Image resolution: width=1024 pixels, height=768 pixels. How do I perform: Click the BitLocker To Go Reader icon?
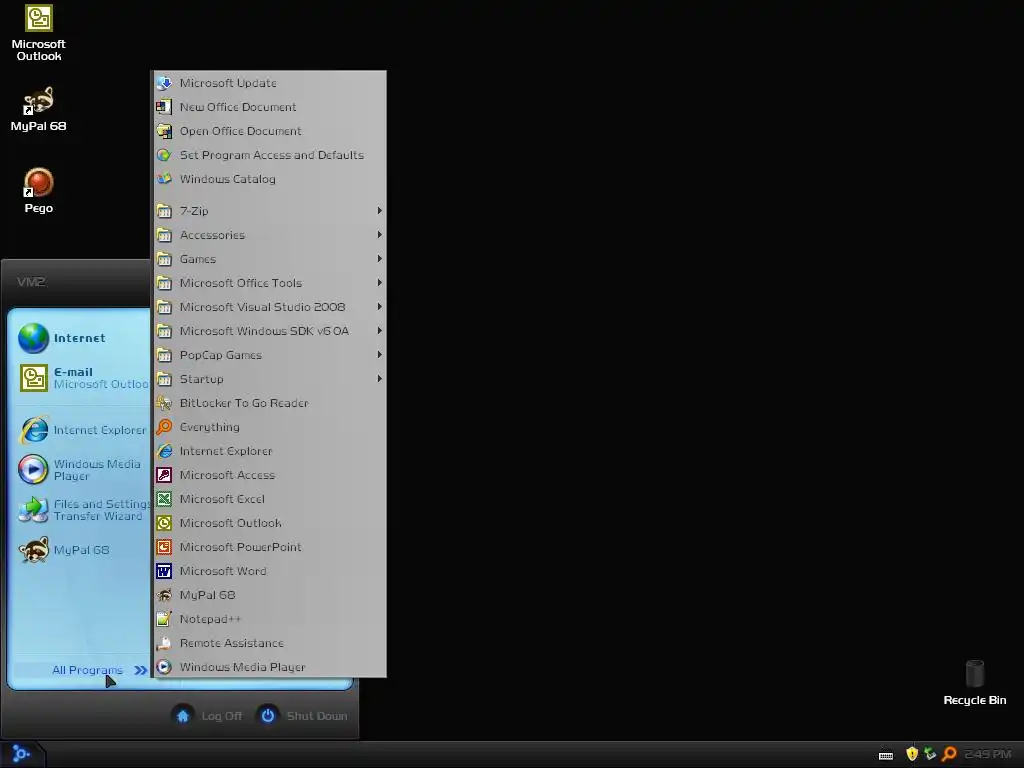pos(164,403)
